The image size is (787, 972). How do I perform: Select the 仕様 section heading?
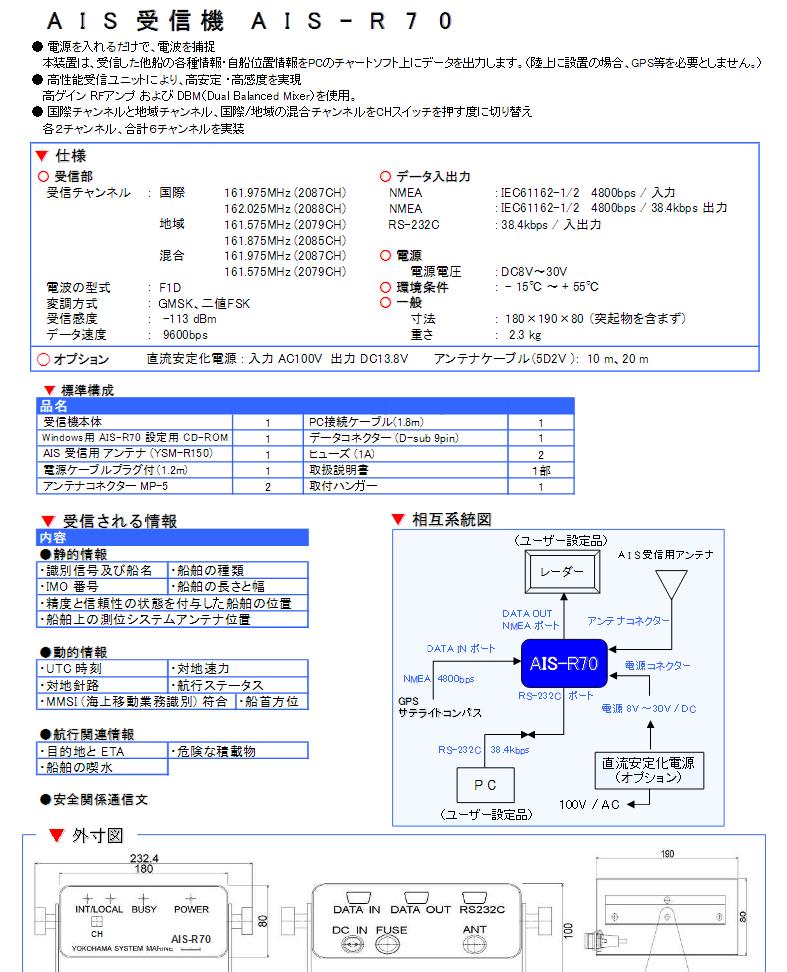pos(71,155)
